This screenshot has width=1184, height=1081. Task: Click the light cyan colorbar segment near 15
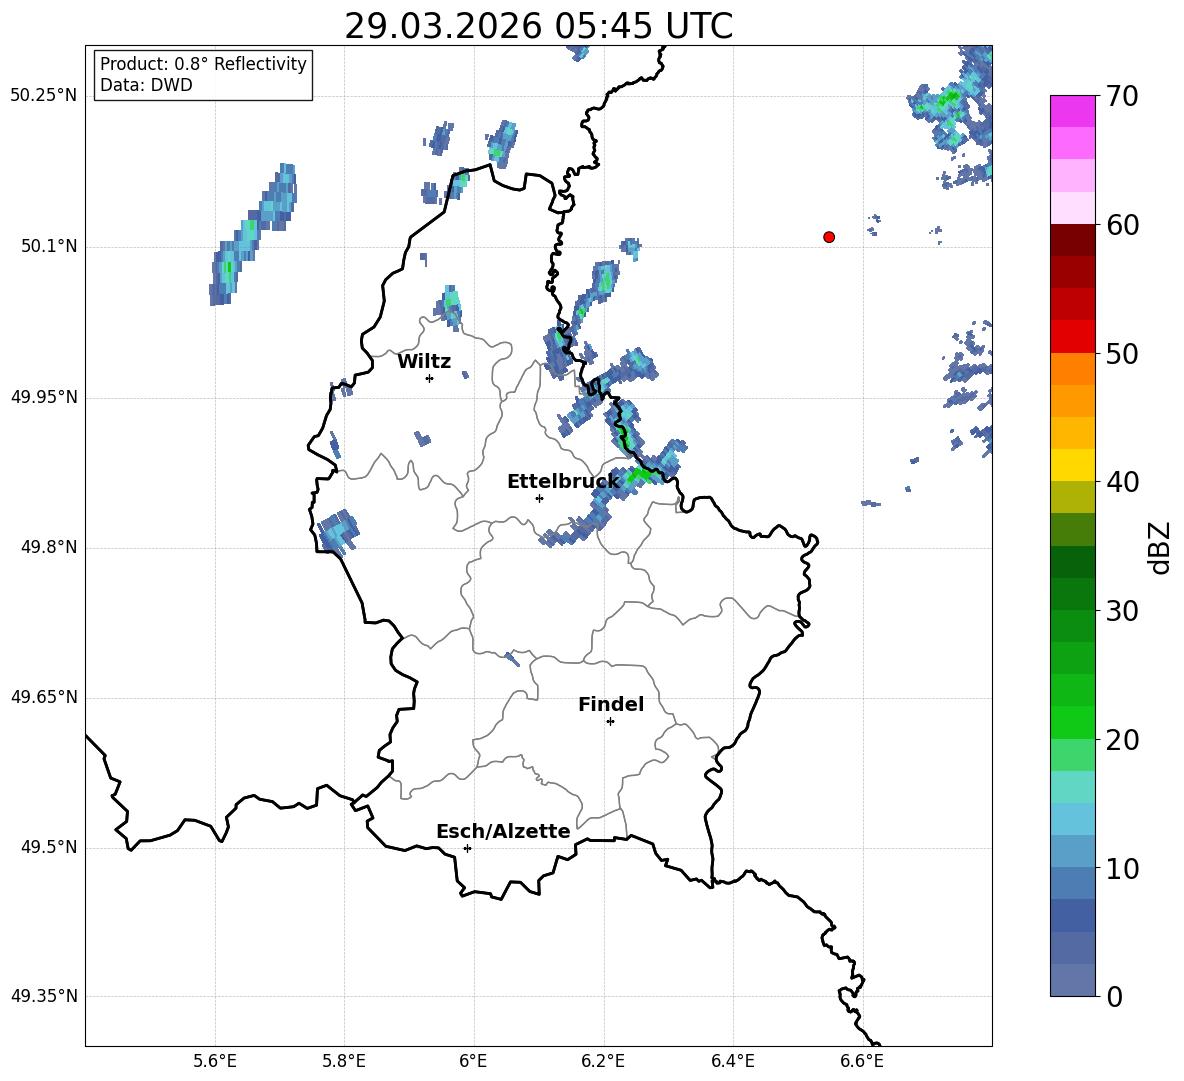1072,787
